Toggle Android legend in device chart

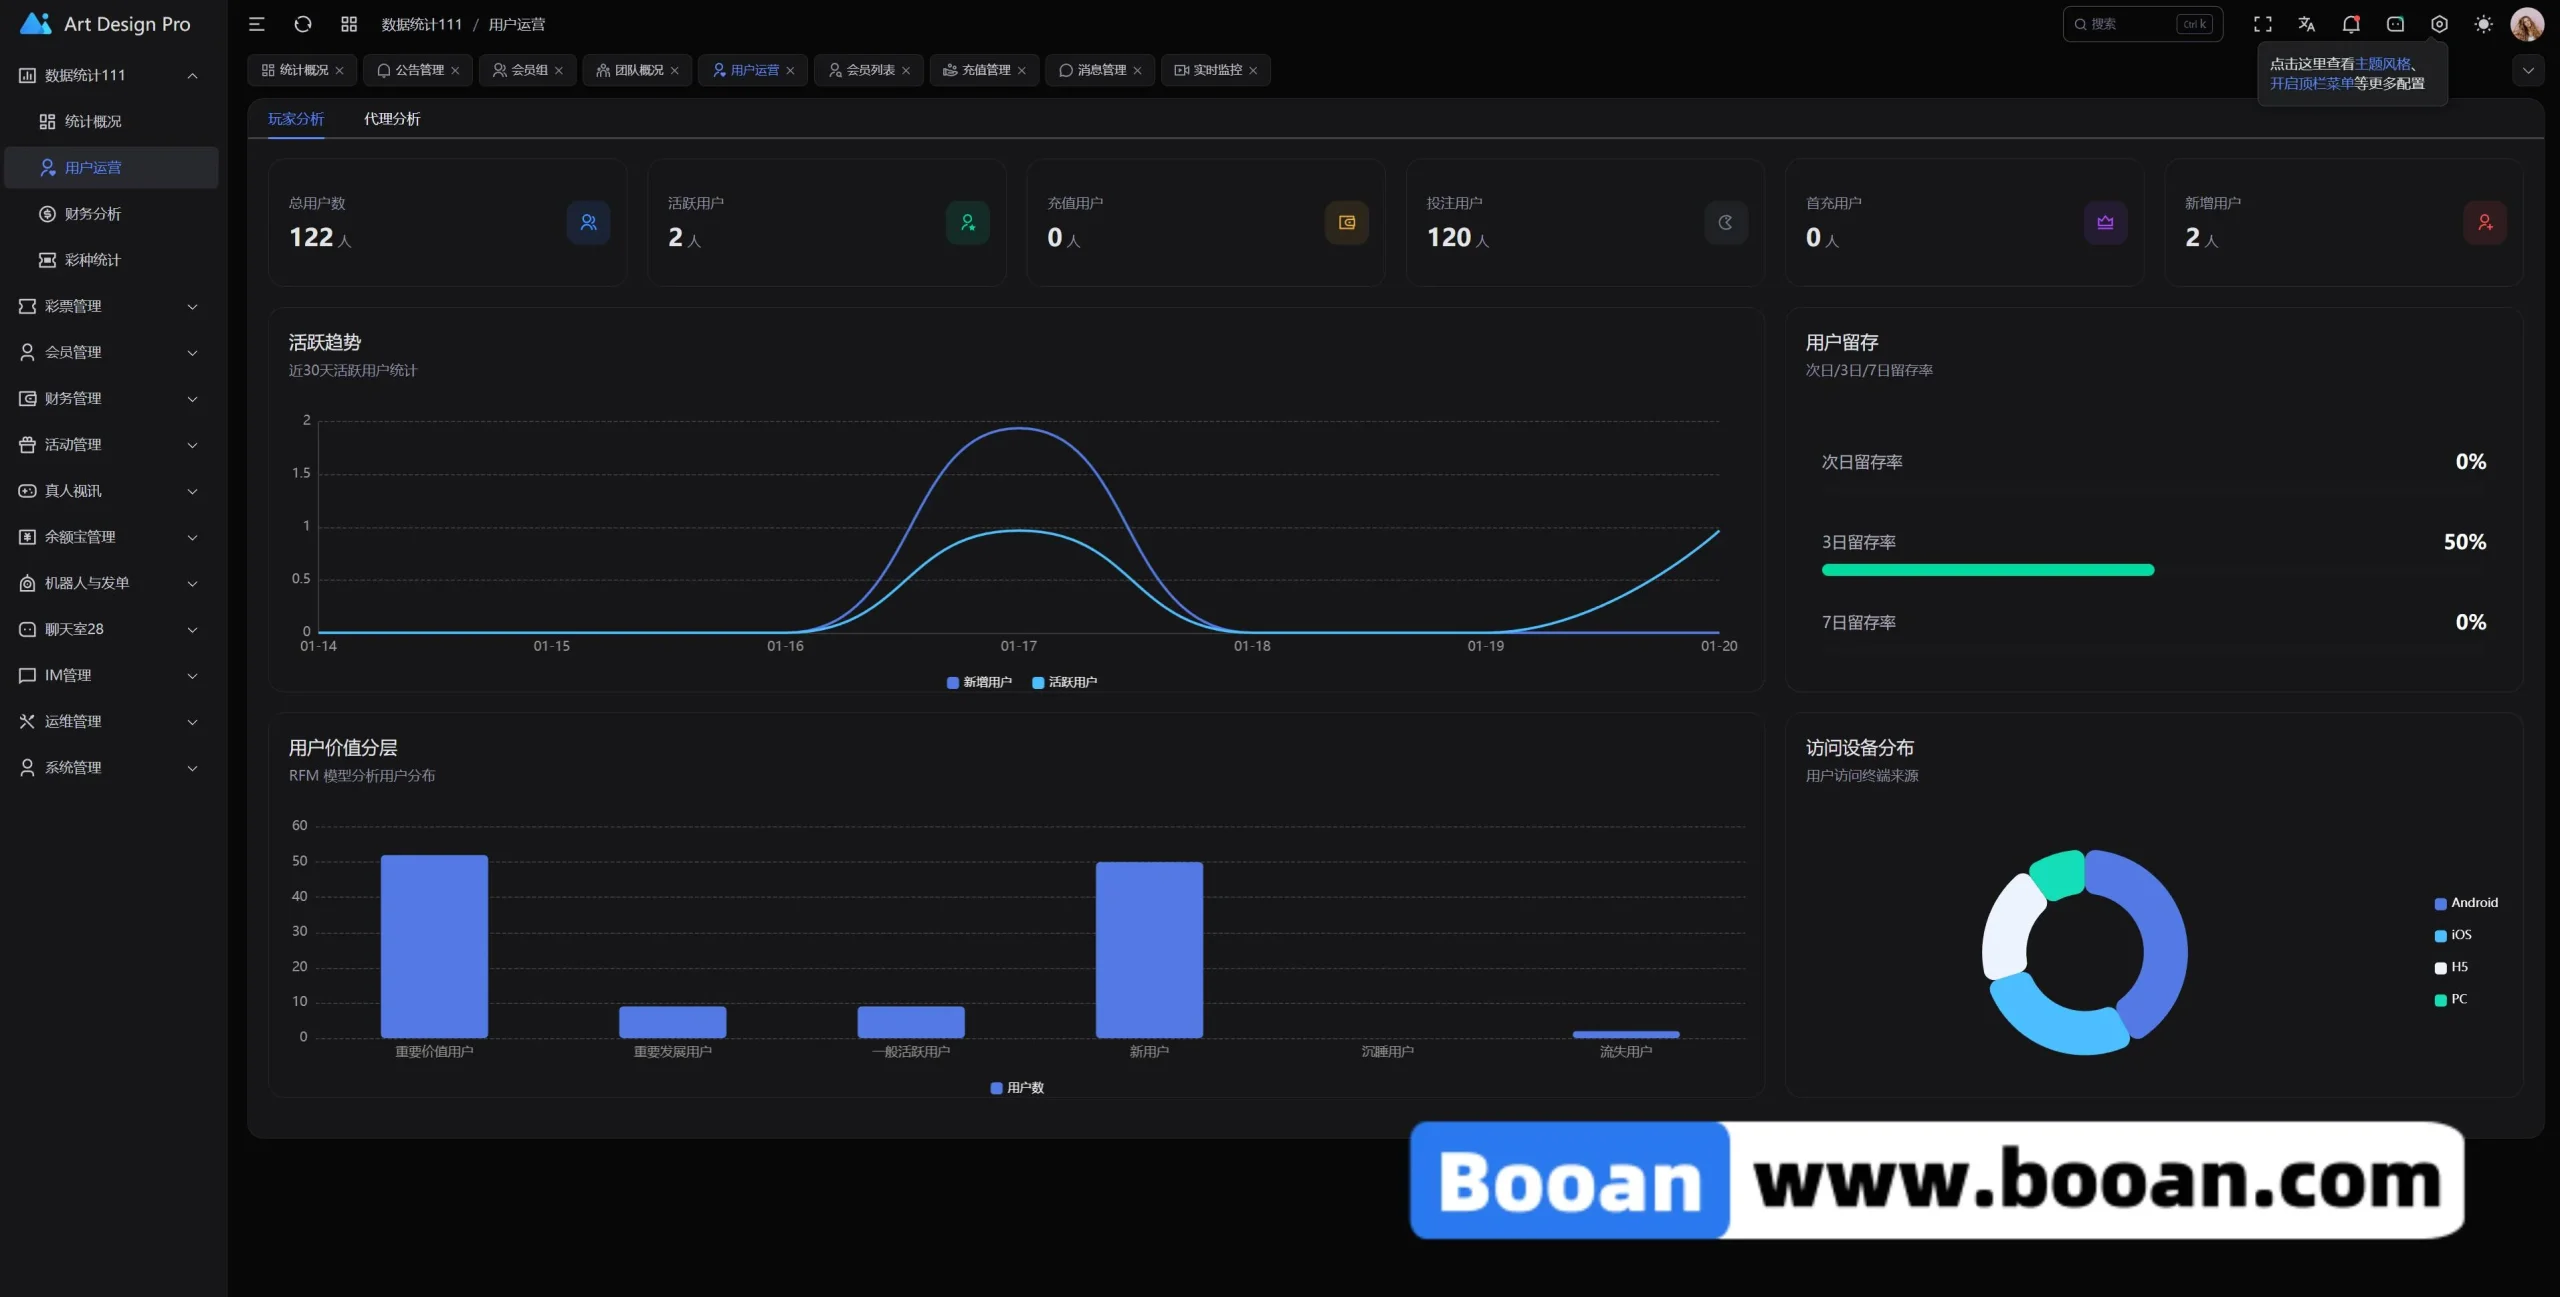(x=2466, y=903)
